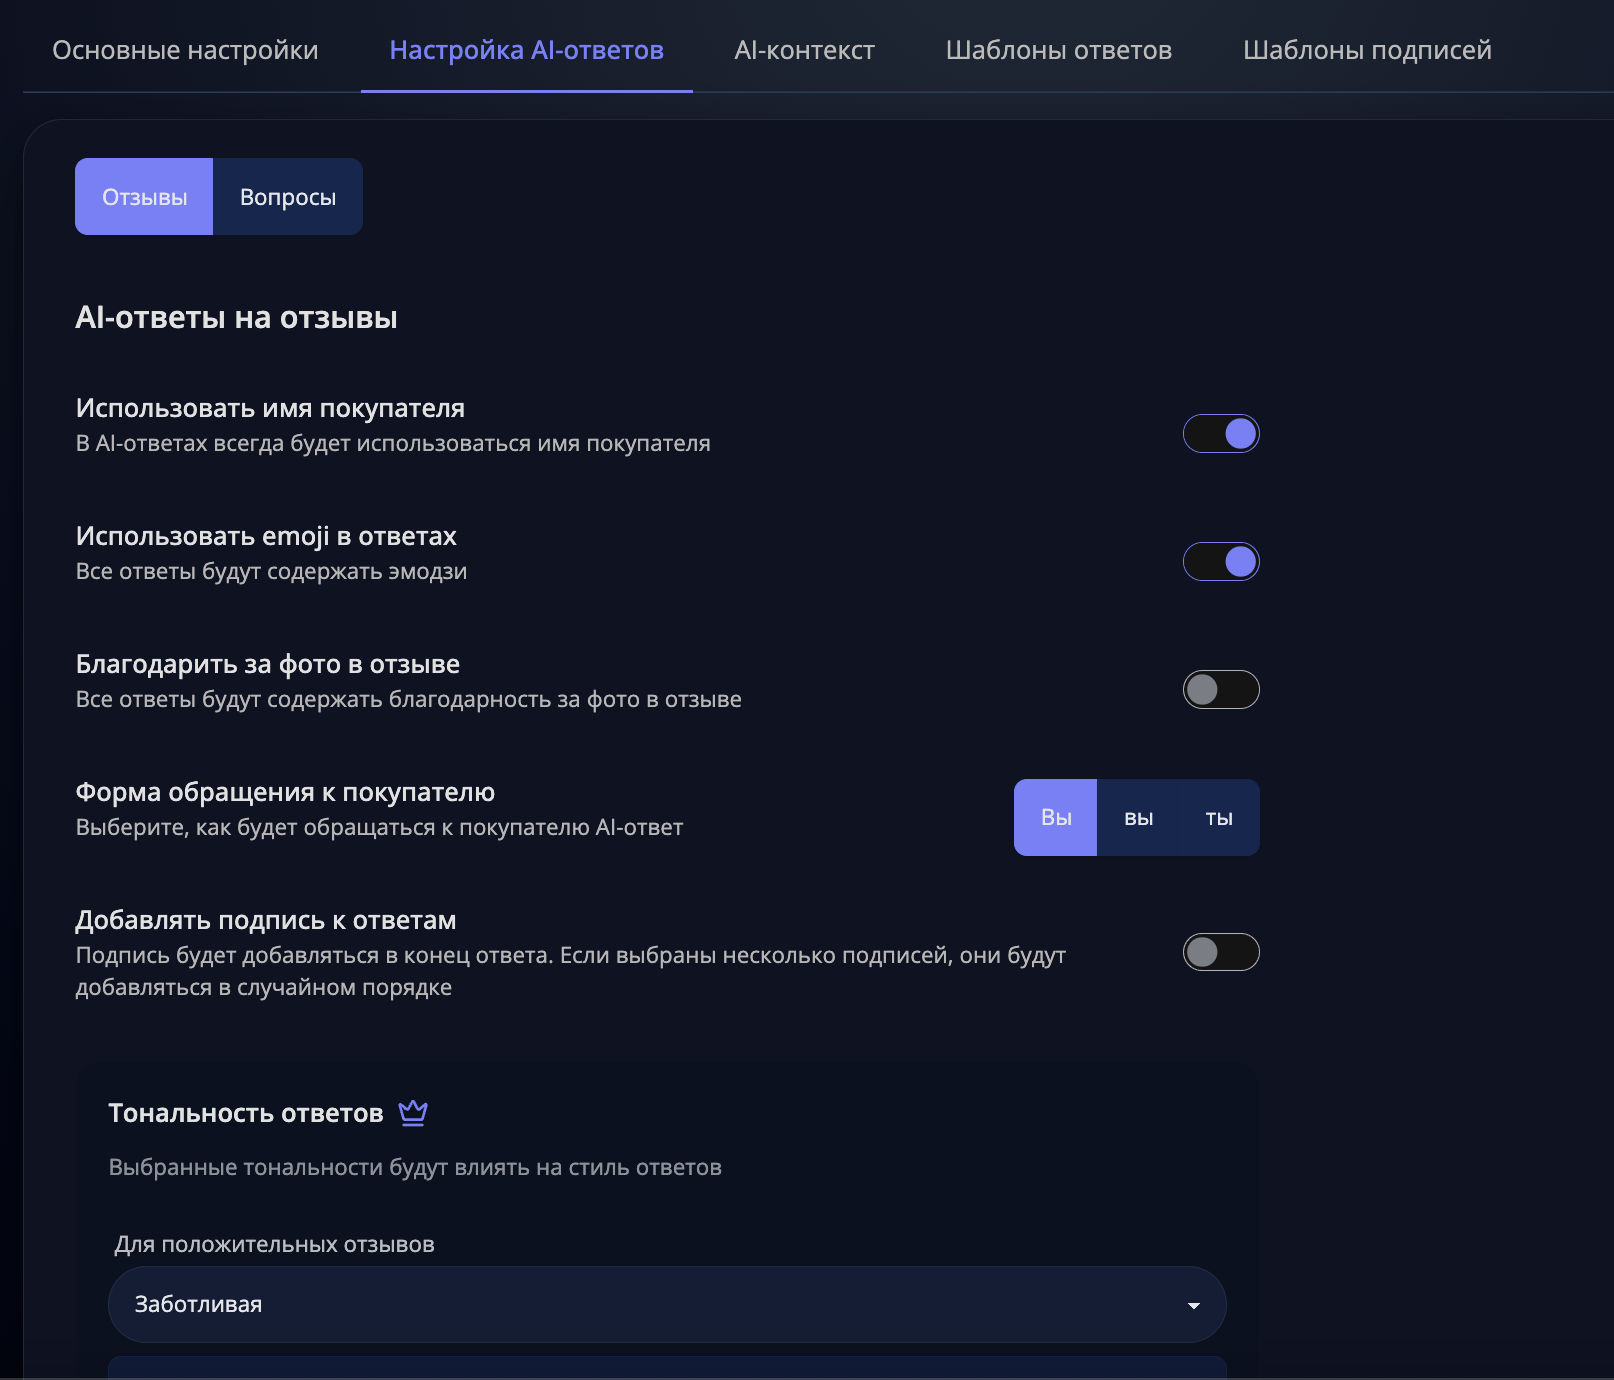
Task: Switch to the 'Вопросы' tab
Action: [x=287, y=196]
